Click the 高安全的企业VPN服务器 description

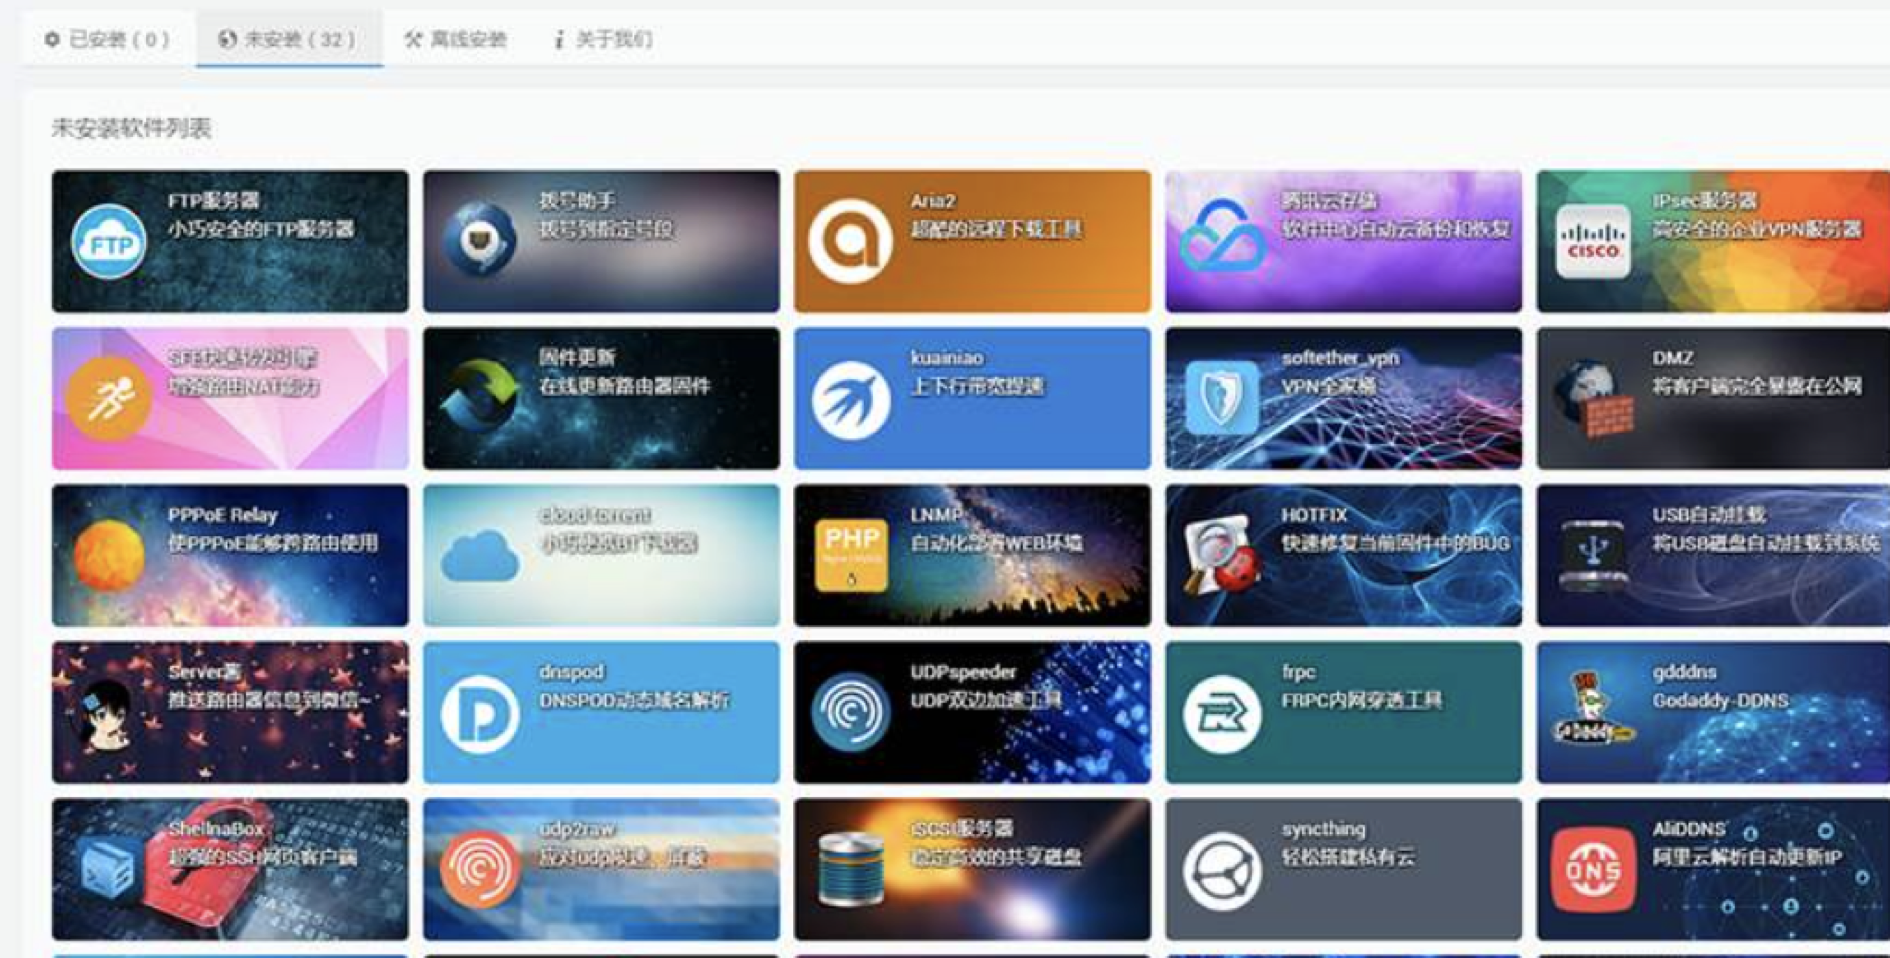tap(1757, 229)
